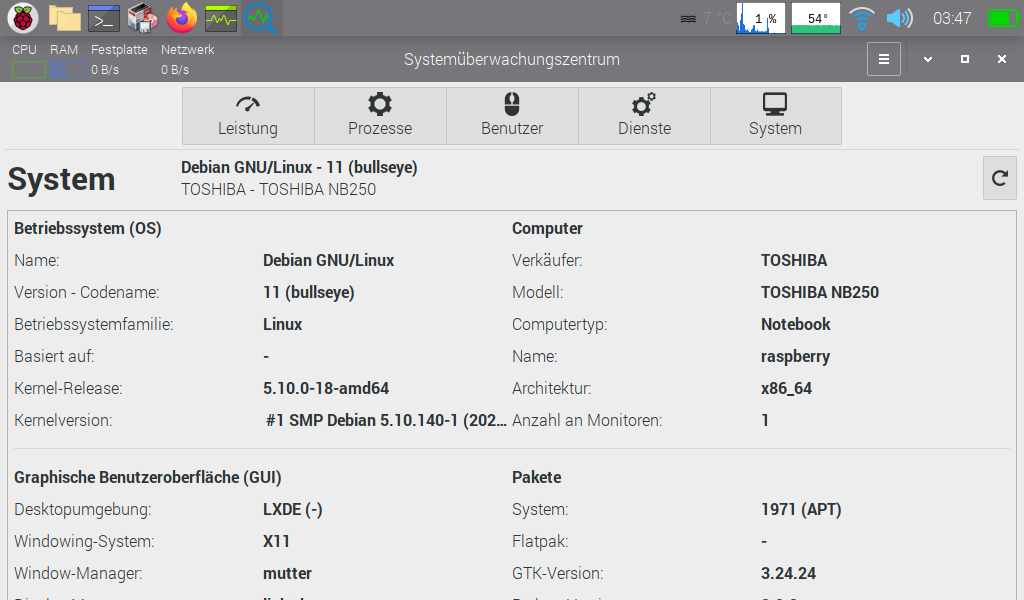Viewport: 1024px width, 600px height.
Task: Maximize the Systemüberwachungszentrum window
Action: click(965, 59)
